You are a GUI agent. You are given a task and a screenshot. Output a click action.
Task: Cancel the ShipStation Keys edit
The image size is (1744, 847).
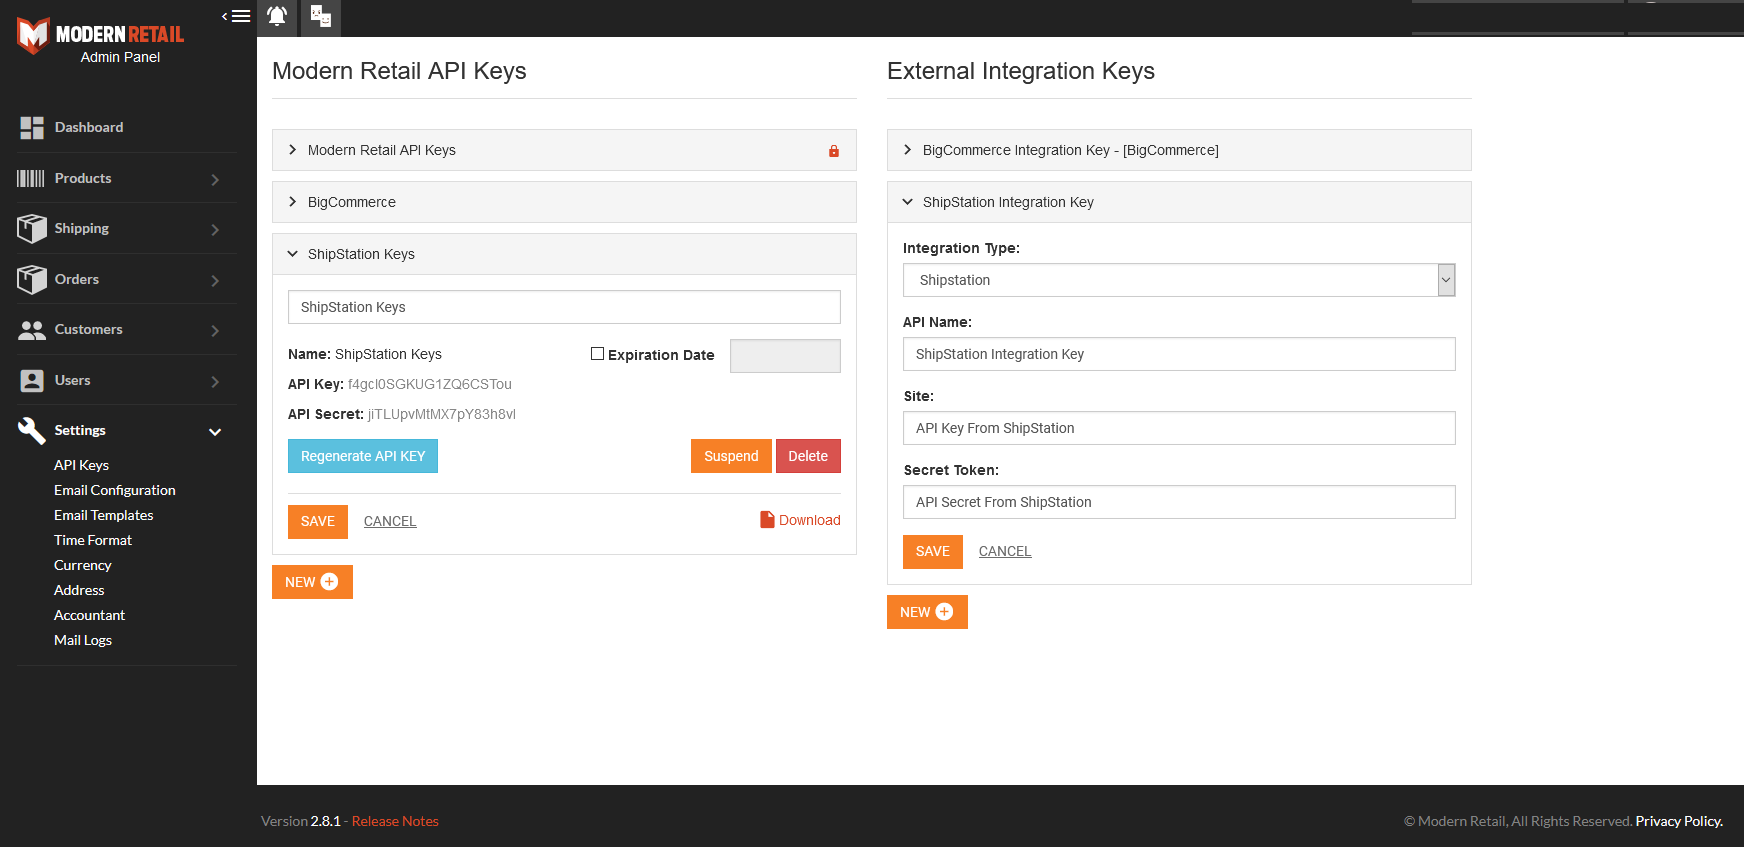tap(390, 521)
